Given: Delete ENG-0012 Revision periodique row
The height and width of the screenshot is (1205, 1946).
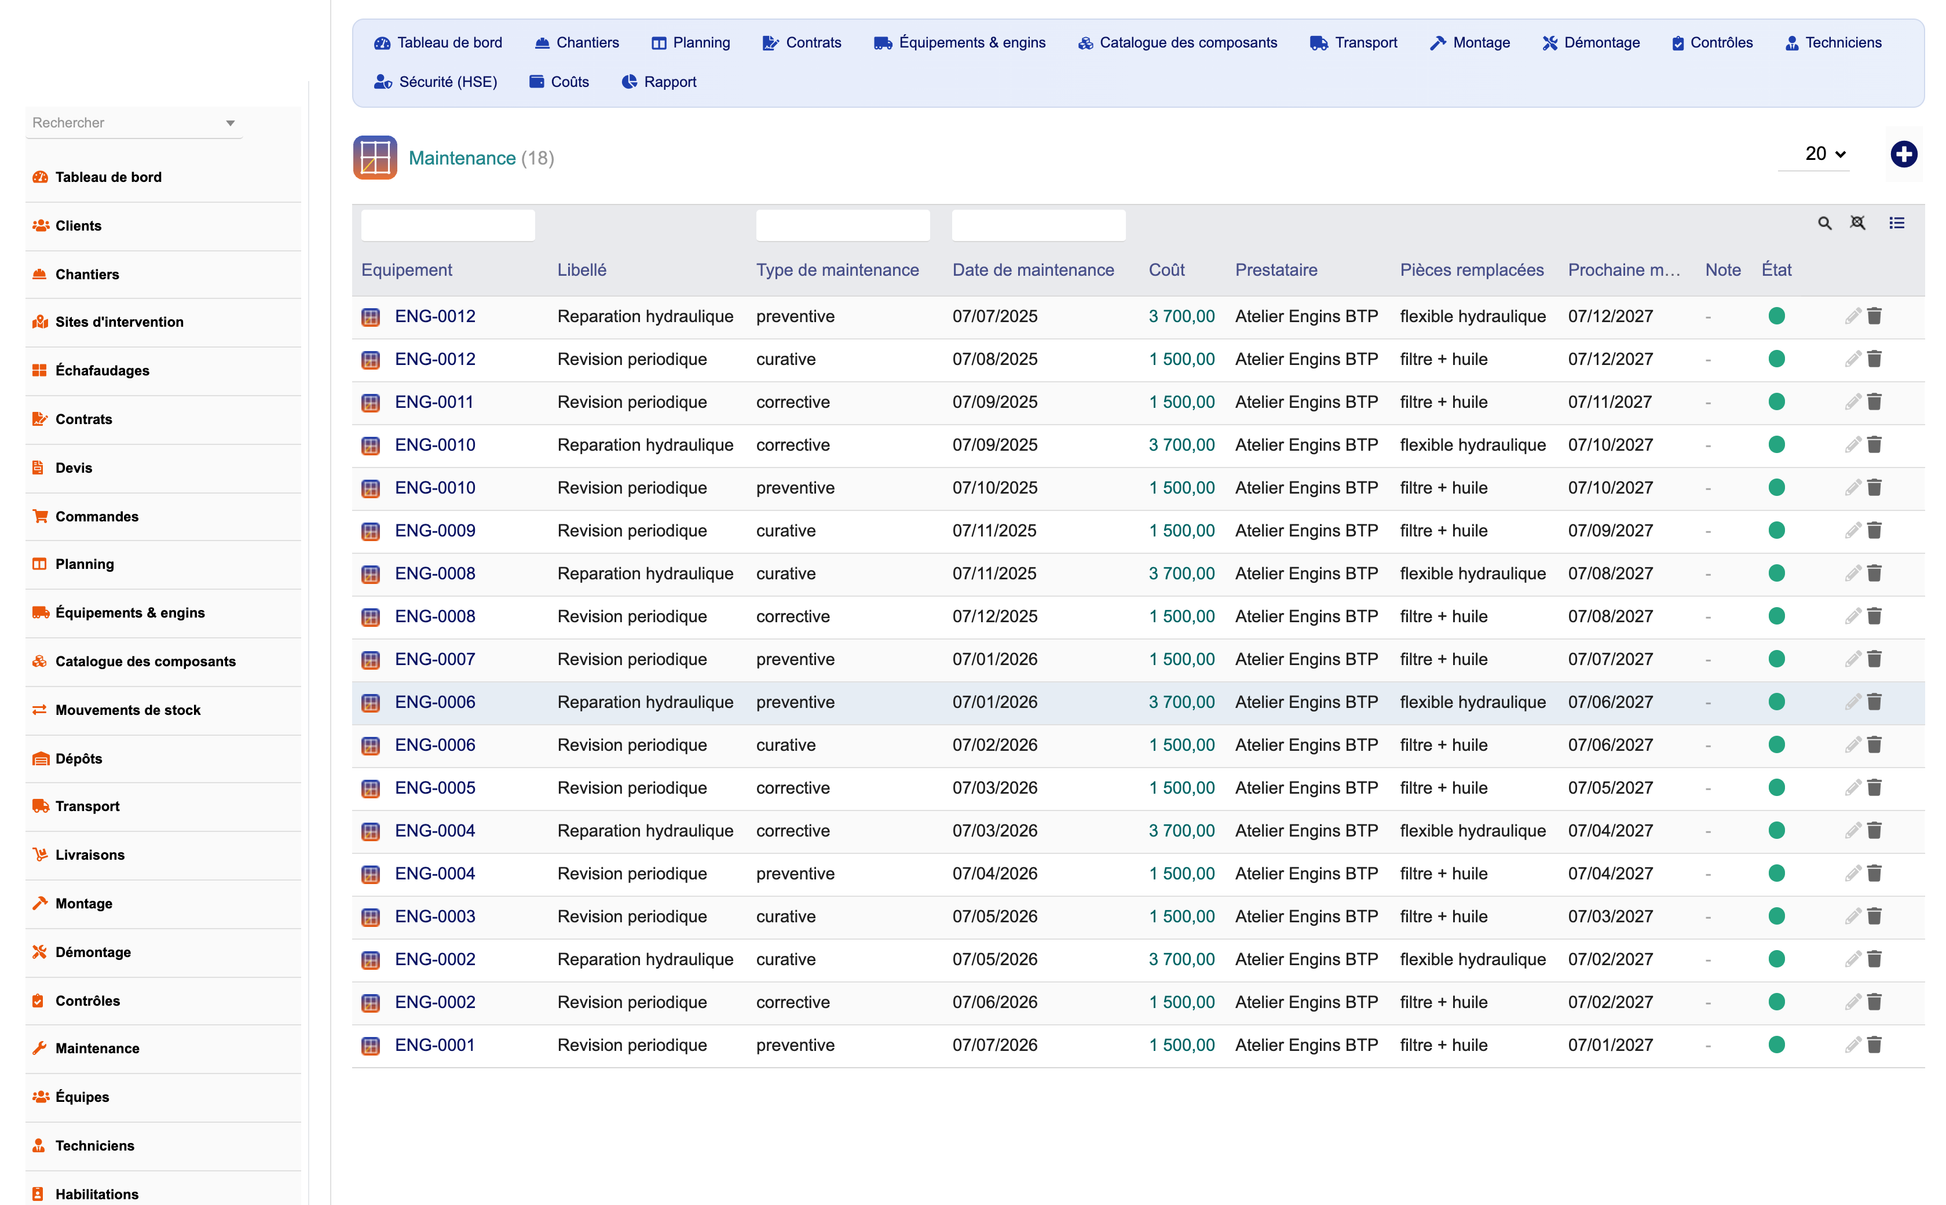Looking at the screenshot, I should click(x=1874, y=359).
